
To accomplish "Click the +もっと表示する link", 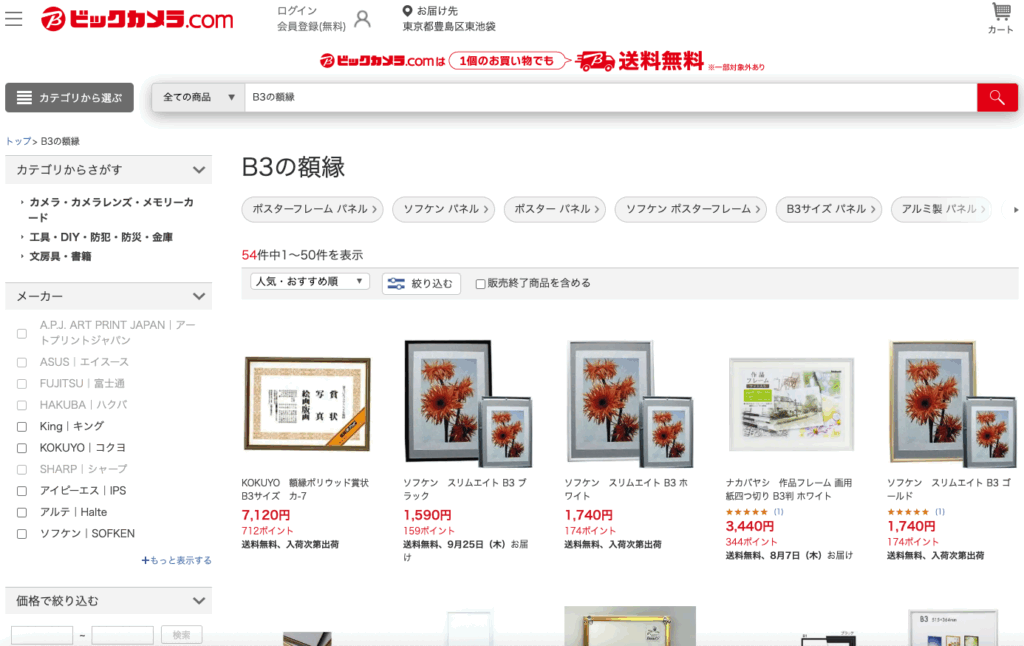I will click(176, 560).
